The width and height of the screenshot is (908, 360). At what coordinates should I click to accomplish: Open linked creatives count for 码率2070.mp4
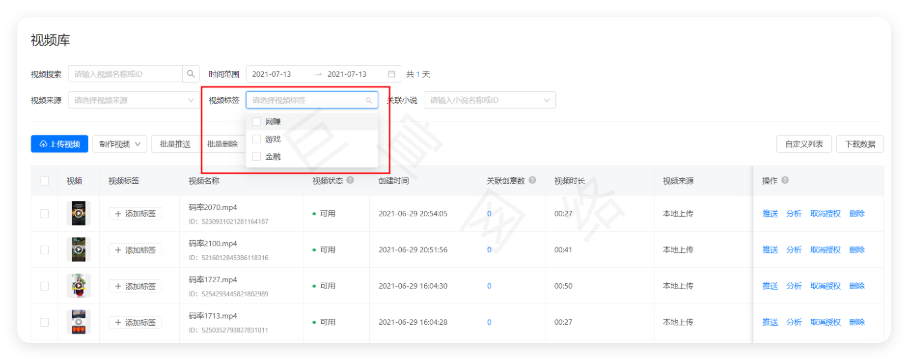[x=489, y=214]
